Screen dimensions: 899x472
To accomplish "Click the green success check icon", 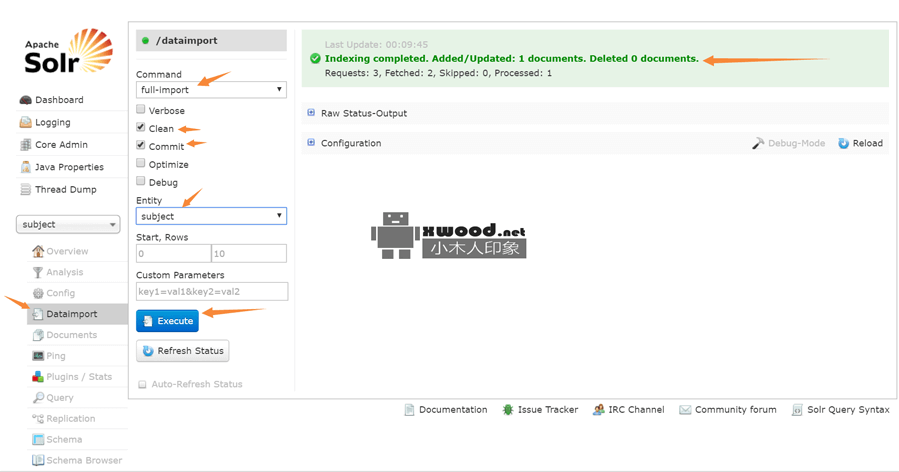I will coord(315,58).
